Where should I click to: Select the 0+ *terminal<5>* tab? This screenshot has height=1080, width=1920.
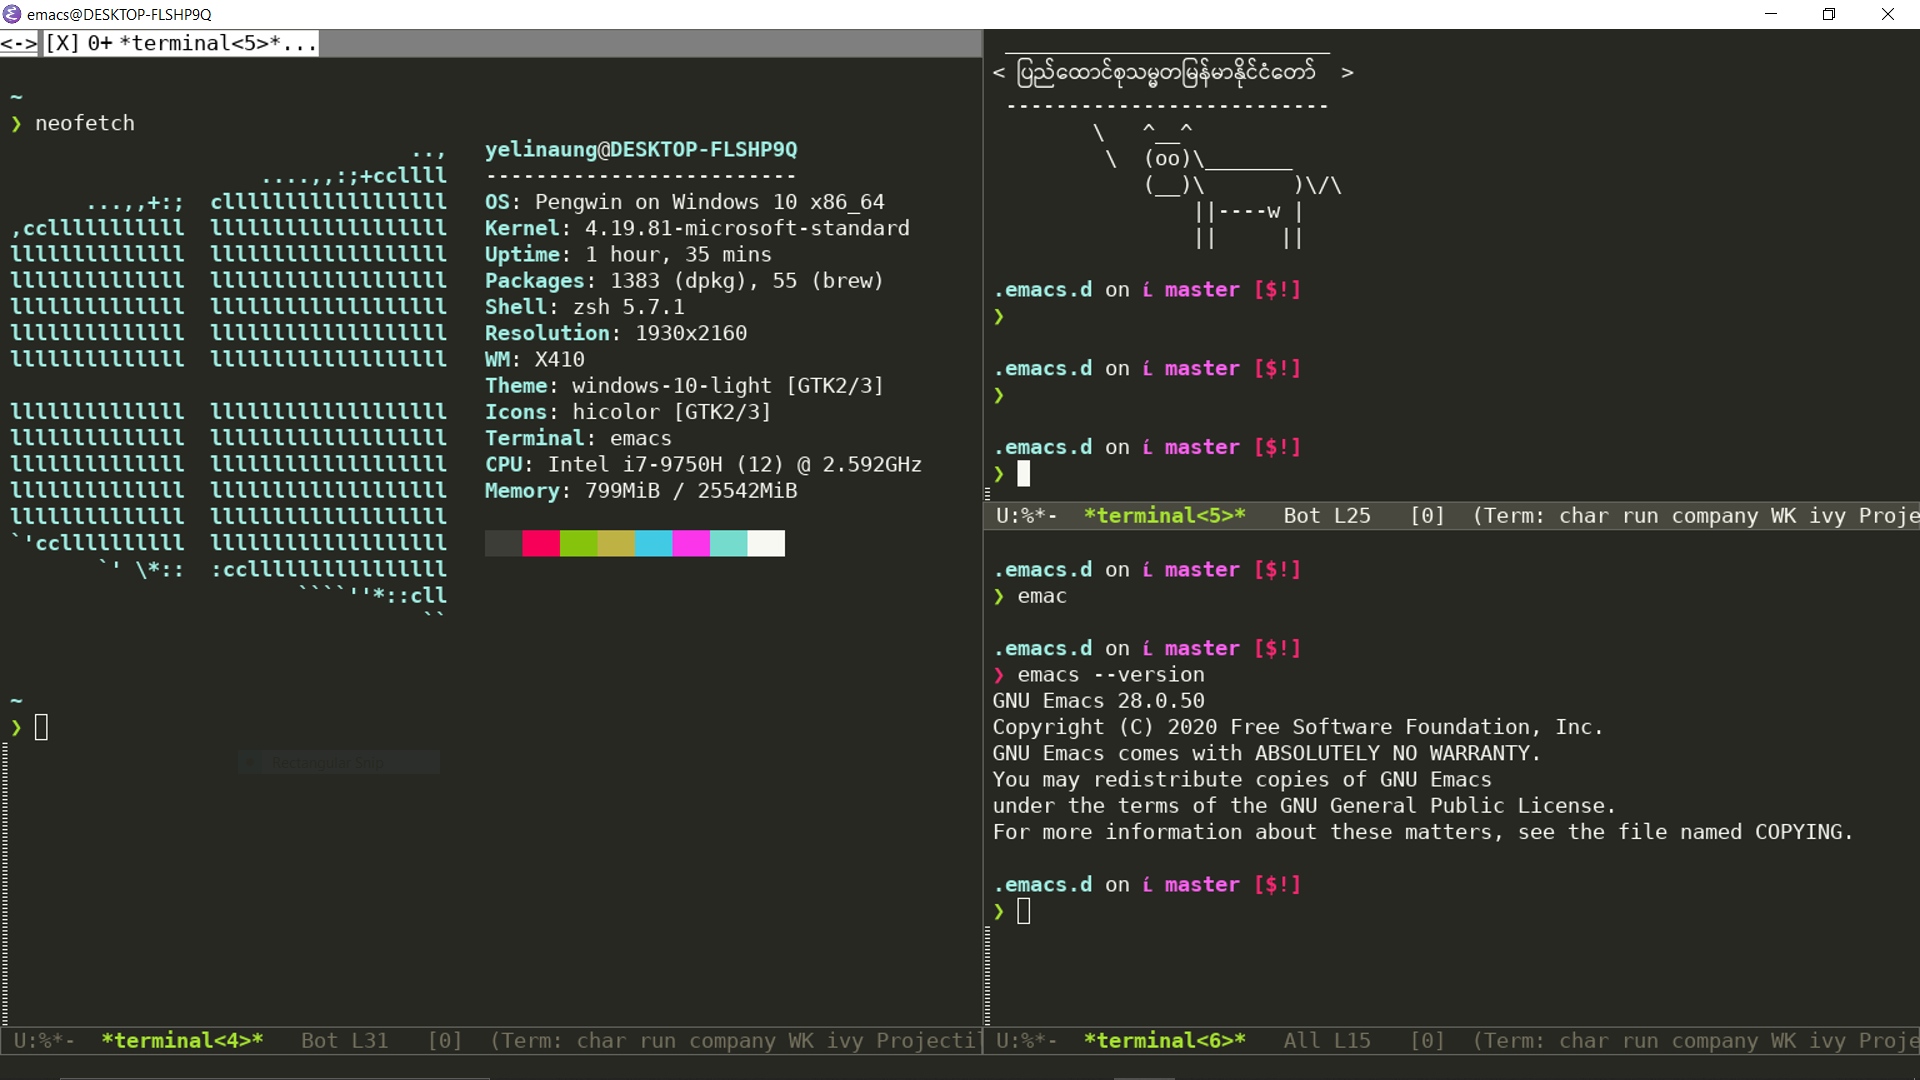pos(202,43)
